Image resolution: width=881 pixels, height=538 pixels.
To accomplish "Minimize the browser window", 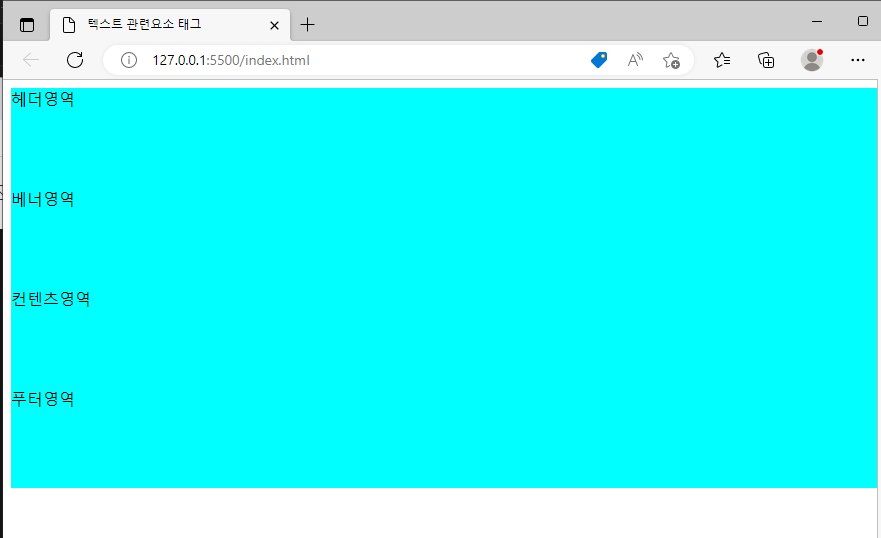I will tap(817, 21).
